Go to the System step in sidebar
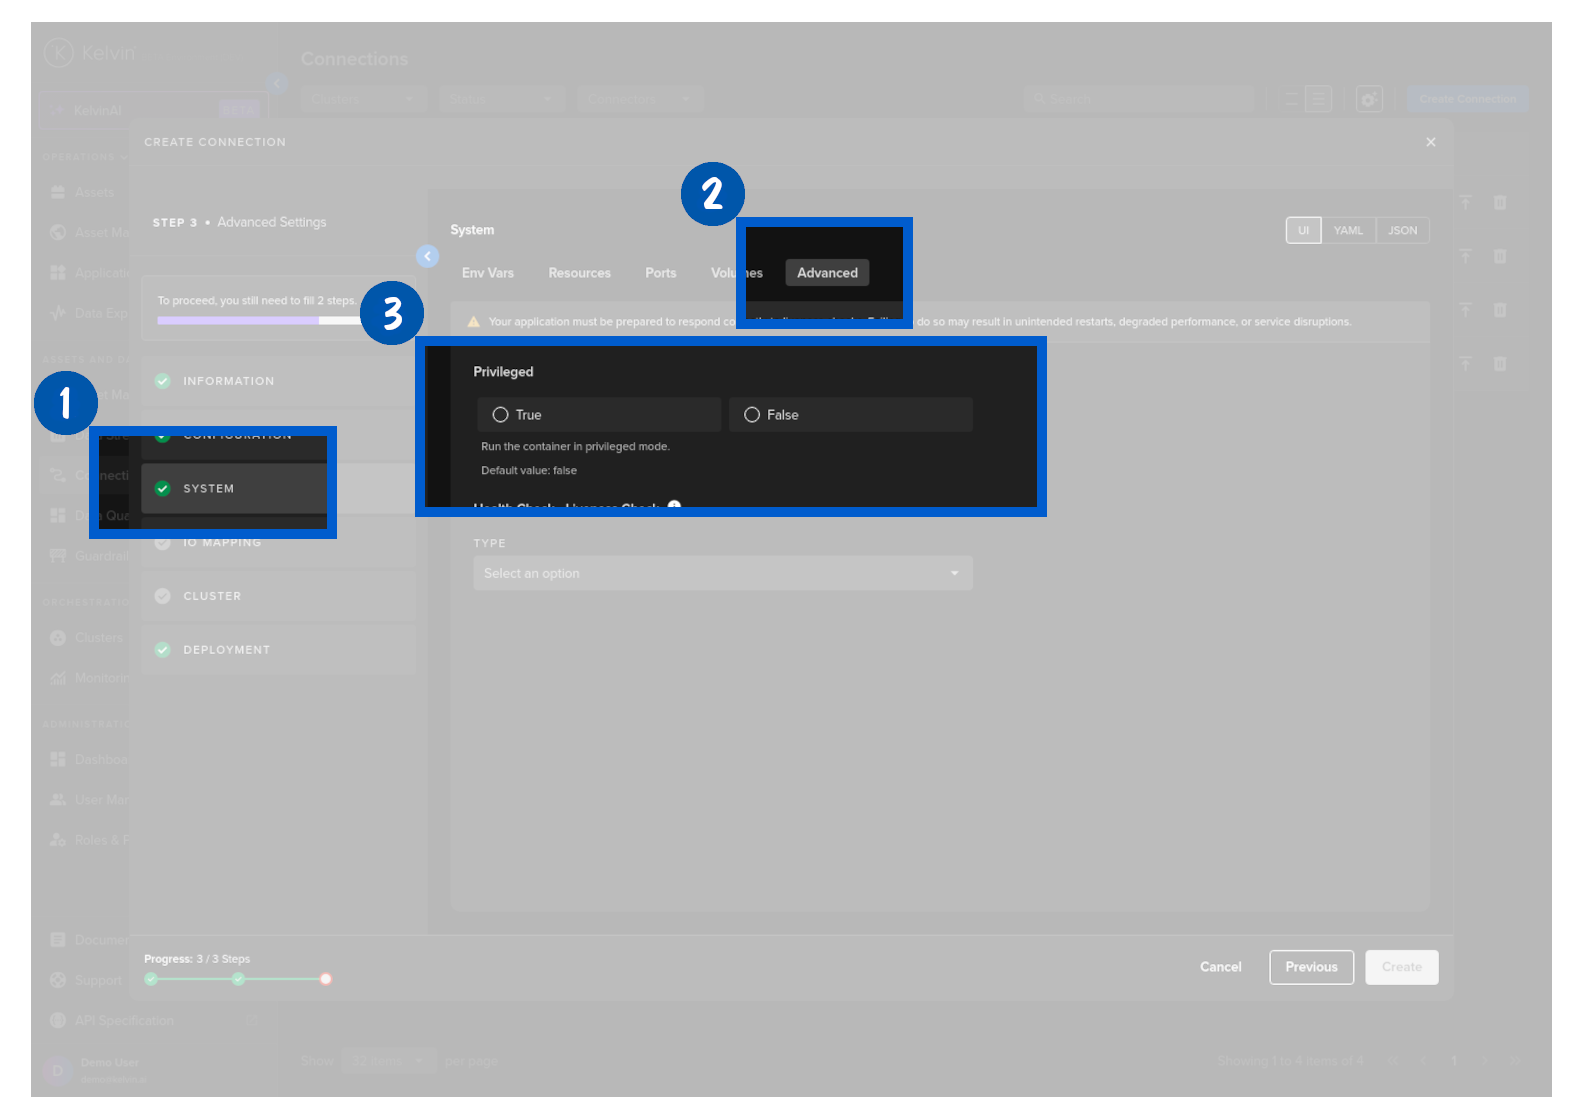Screen dimensions: 1584x1120 [208, 489]
